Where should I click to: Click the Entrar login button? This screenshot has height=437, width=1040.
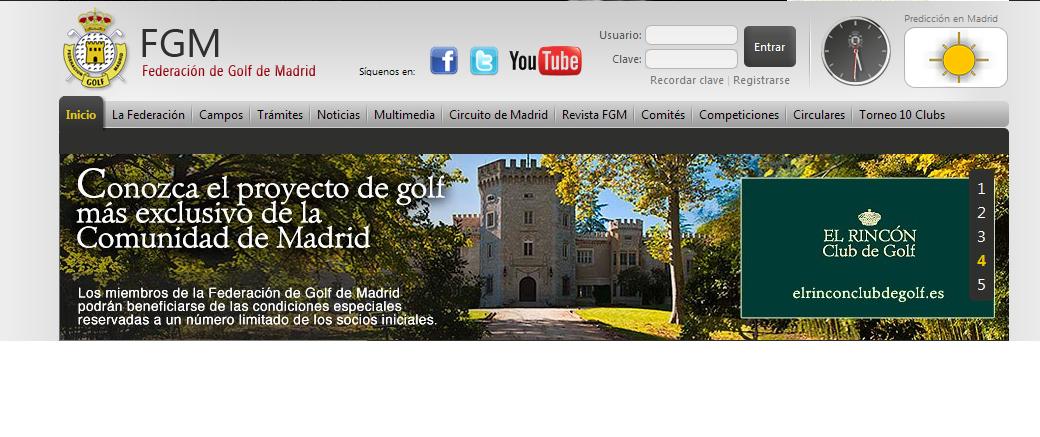[x=769, y=47]
